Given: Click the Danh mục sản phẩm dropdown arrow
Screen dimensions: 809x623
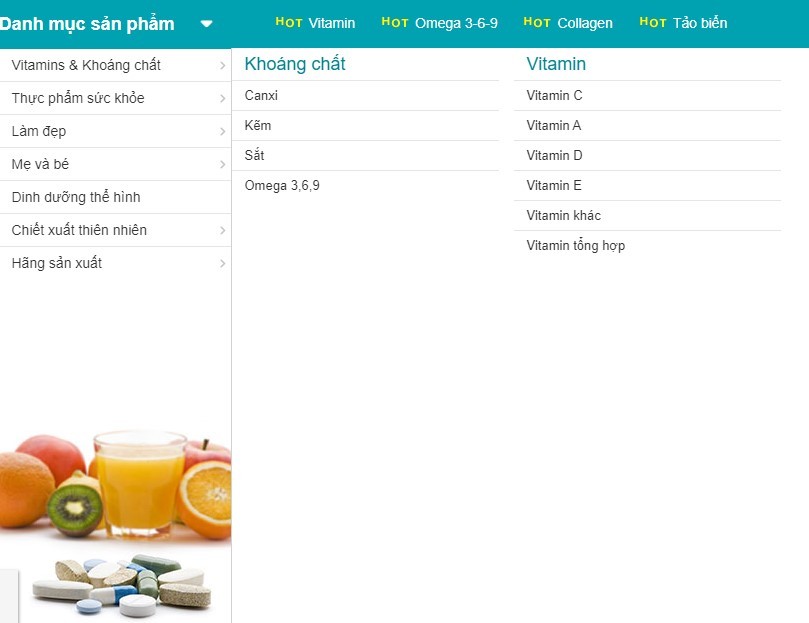Looking at the screenshot, I should click(x=206, y=24).
